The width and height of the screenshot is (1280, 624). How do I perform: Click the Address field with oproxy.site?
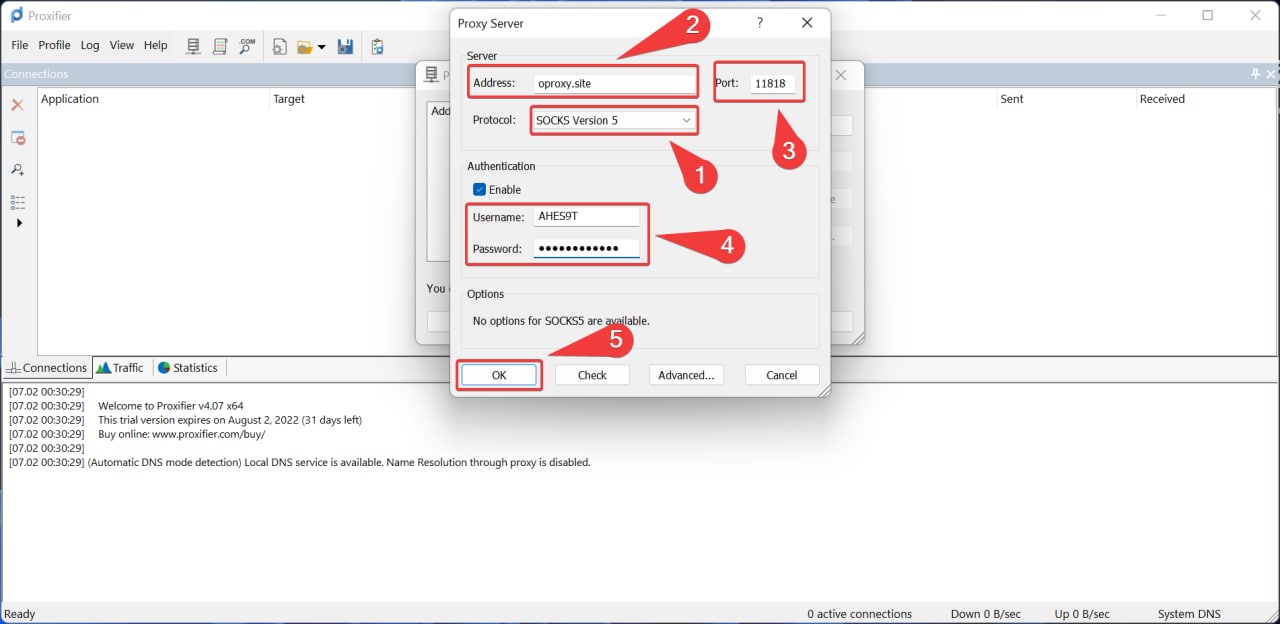tap(614, 83)
